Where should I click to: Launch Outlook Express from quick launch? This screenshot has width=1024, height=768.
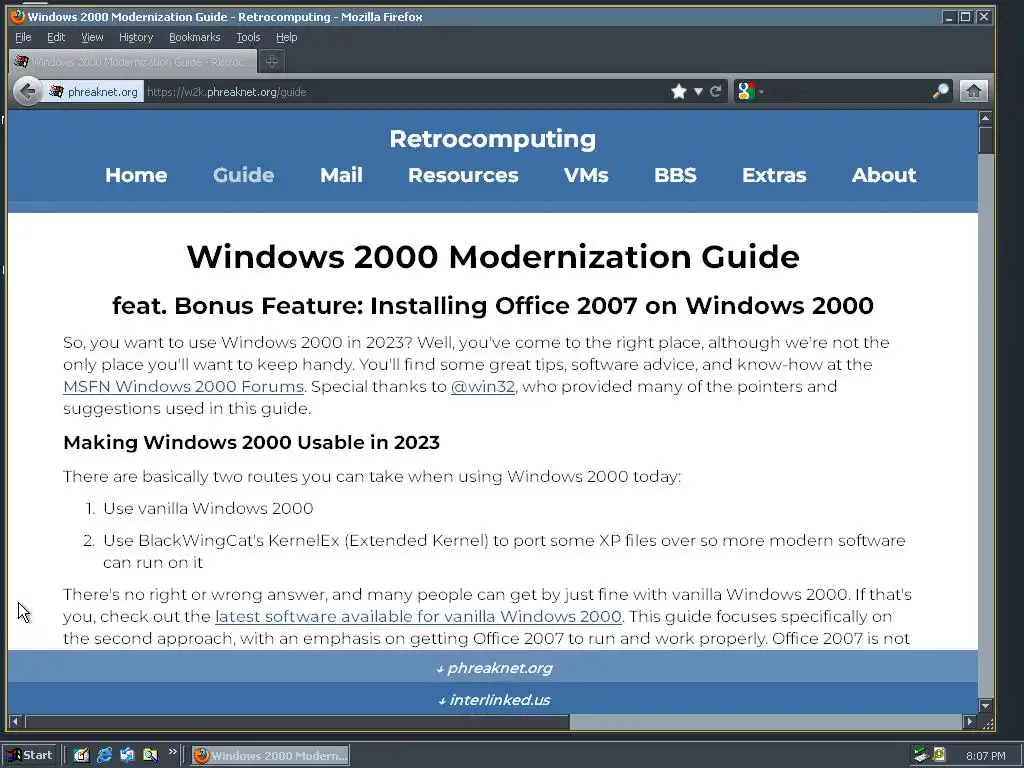click(127, 756)
